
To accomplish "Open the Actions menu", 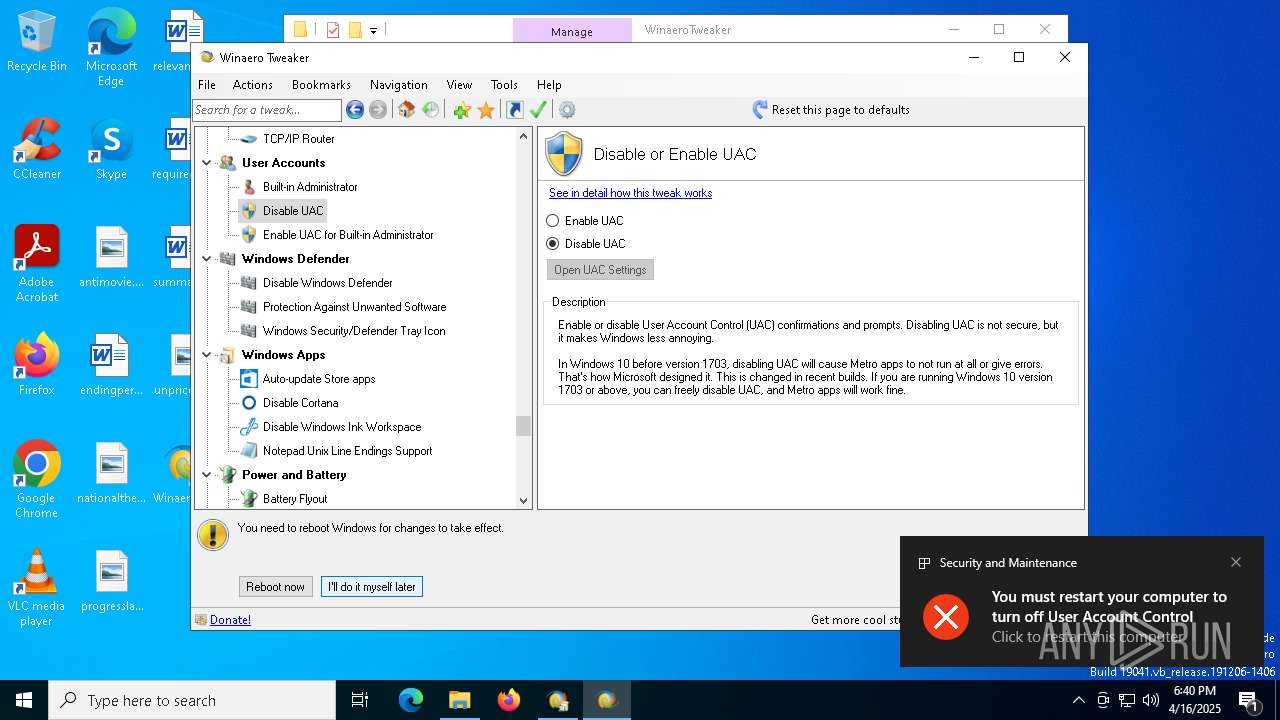I will (252, 85).
